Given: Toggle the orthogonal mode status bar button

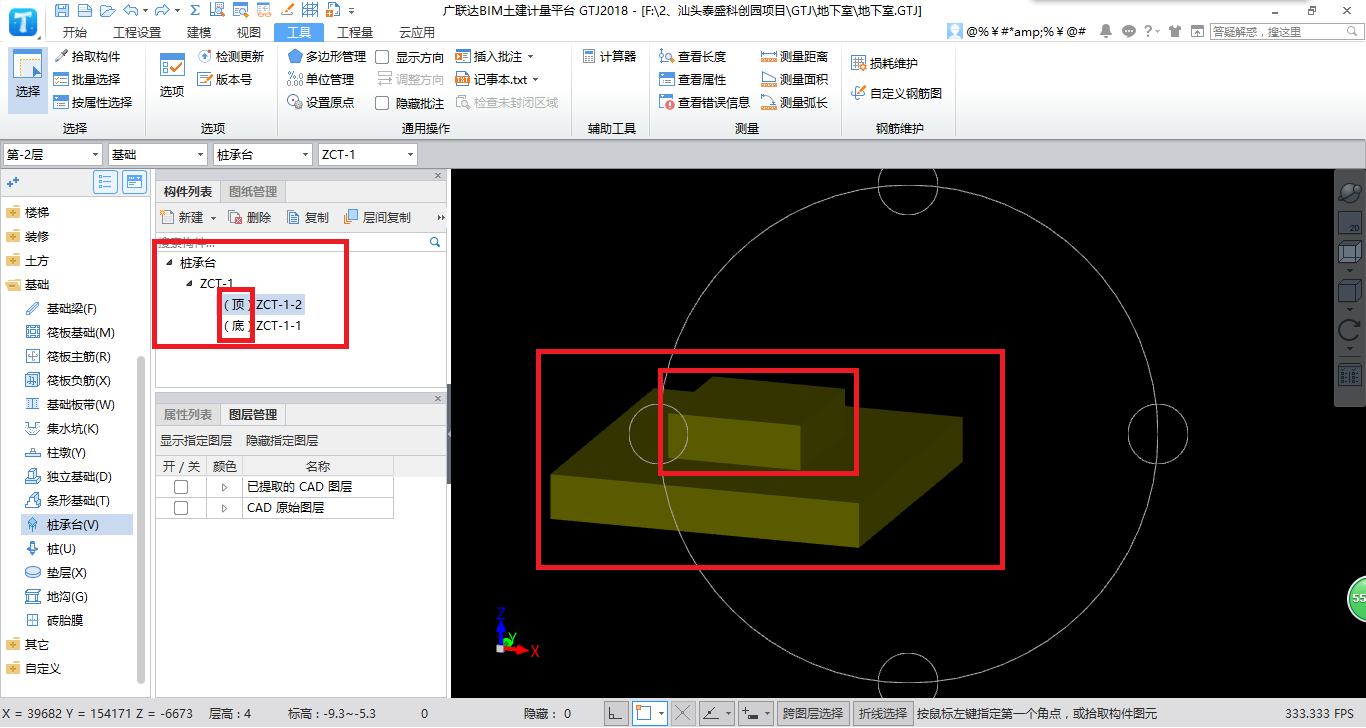Looking at the screenshot, I should tap(617, 713).
